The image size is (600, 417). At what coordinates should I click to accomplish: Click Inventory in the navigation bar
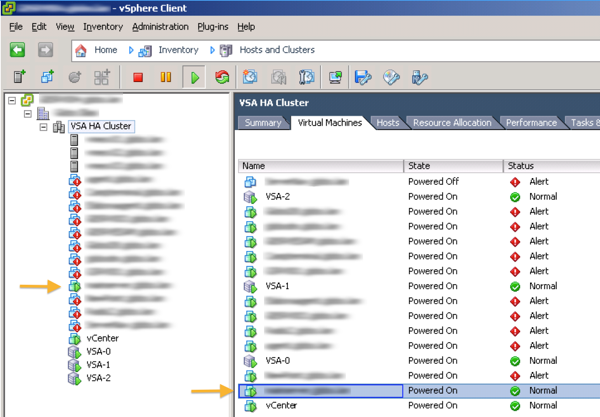click(179, 50)
